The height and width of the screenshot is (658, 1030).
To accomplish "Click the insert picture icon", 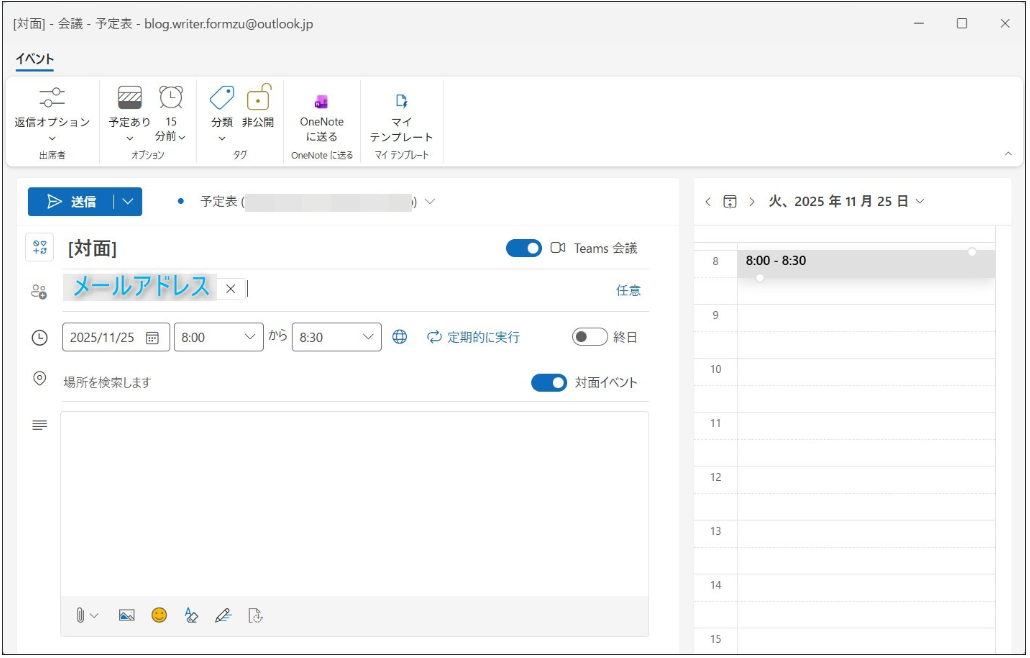I will (127, 615).
